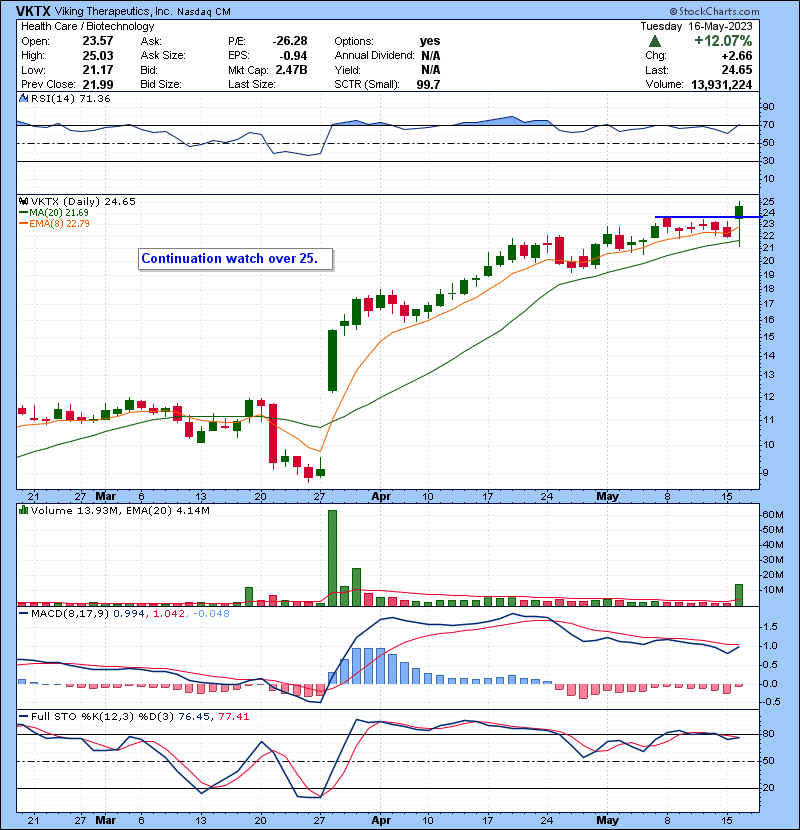This screenshot has width=800, height=830.
Task: Click the 60M volume axis label
Action: point(772,515)
